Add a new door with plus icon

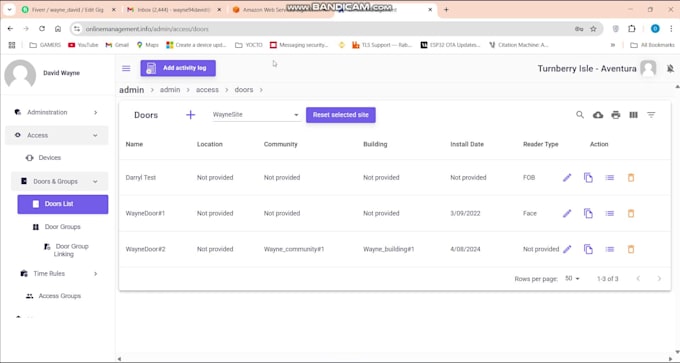click(190, 115)
